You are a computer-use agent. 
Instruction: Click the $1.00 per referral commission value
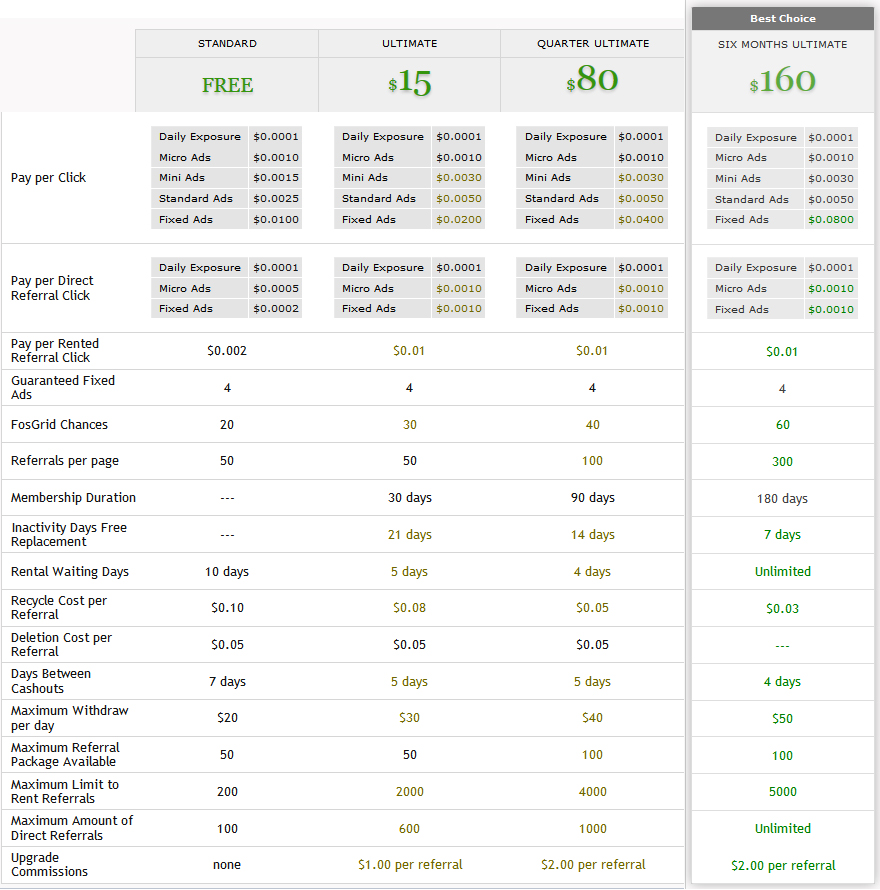[x=410, y=865]
